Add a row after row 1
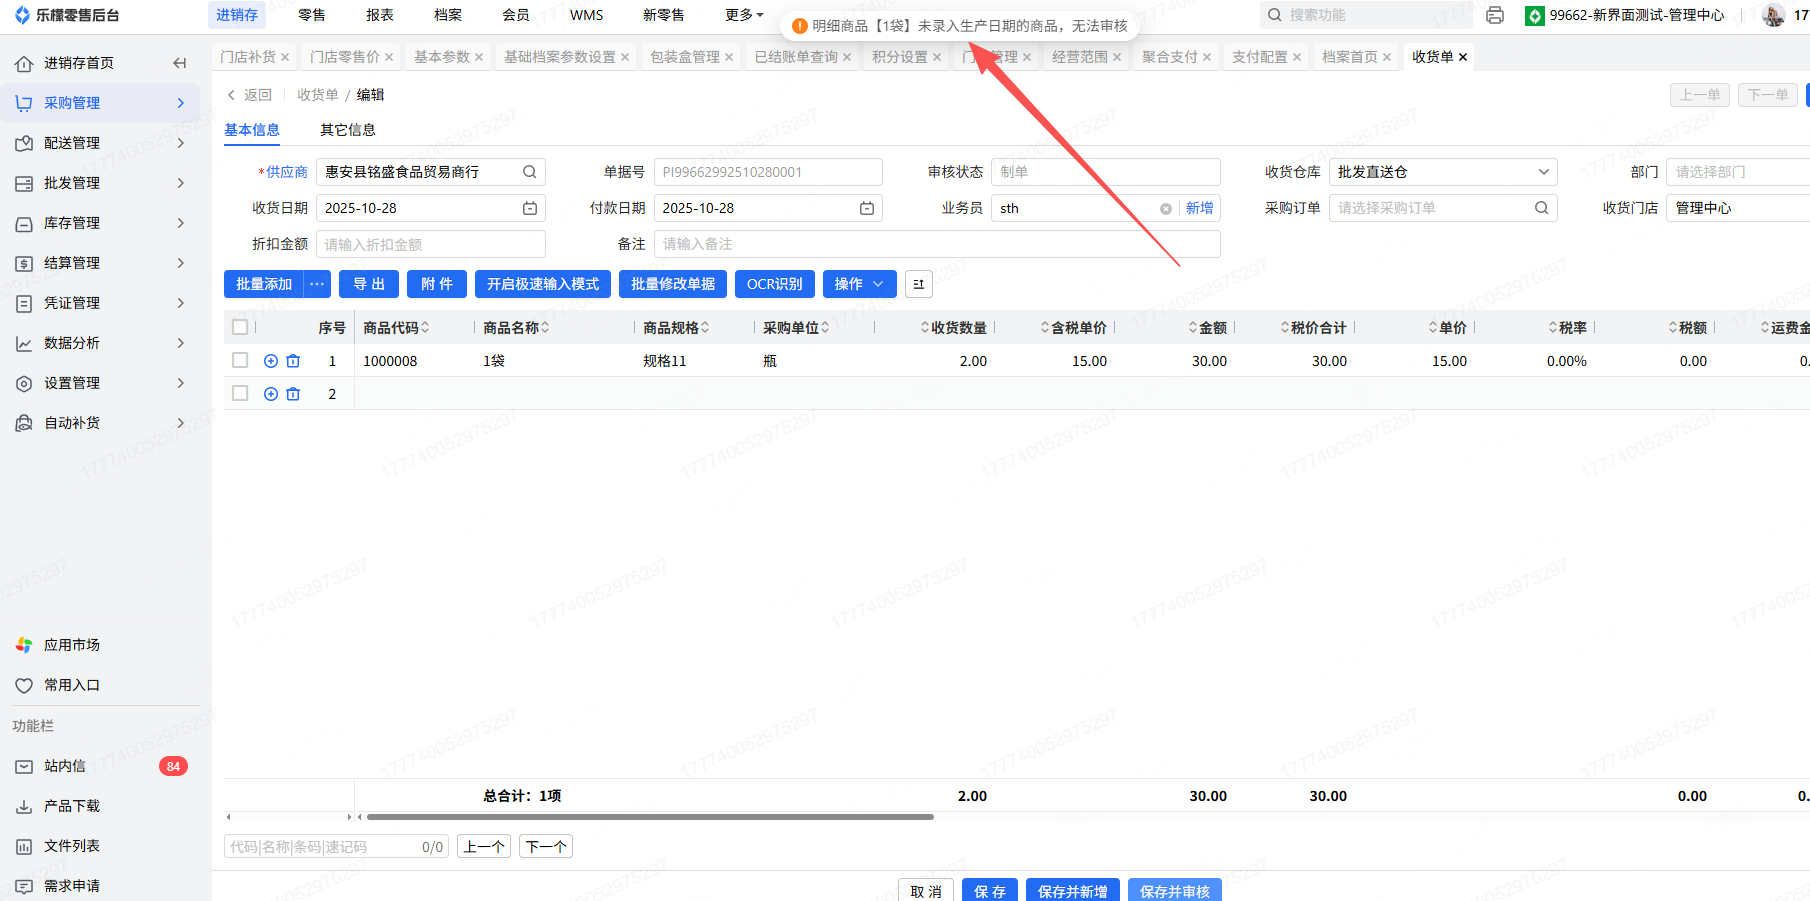 (x=271, y=361)
